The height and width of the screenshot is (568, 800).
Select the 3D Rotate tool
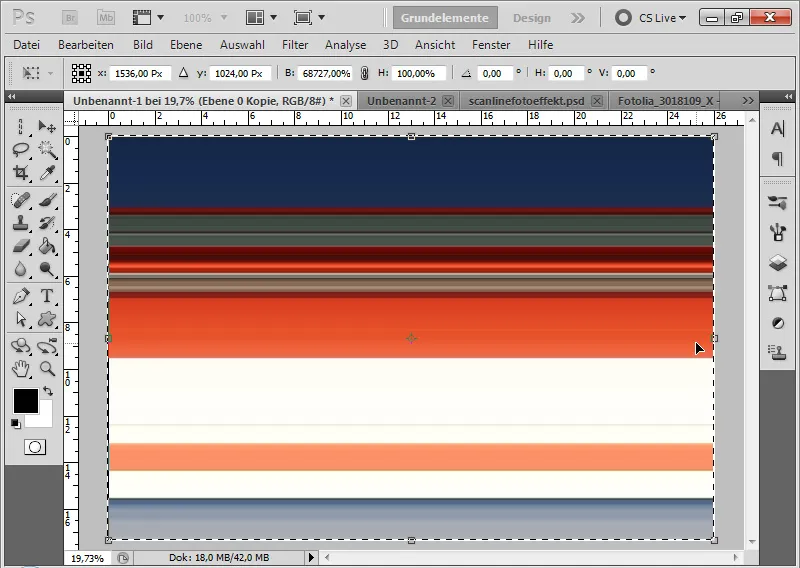[x=21, y=346]
